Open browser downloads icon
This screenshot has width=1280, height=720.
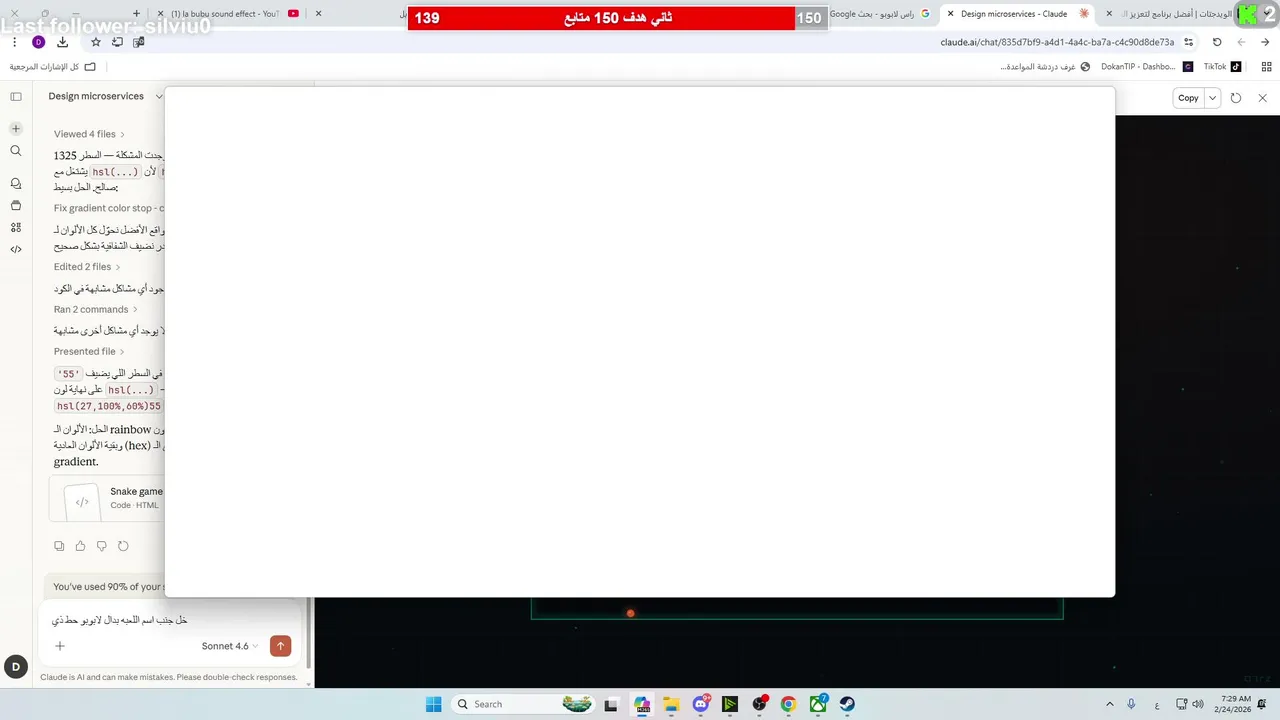[62, 42]
